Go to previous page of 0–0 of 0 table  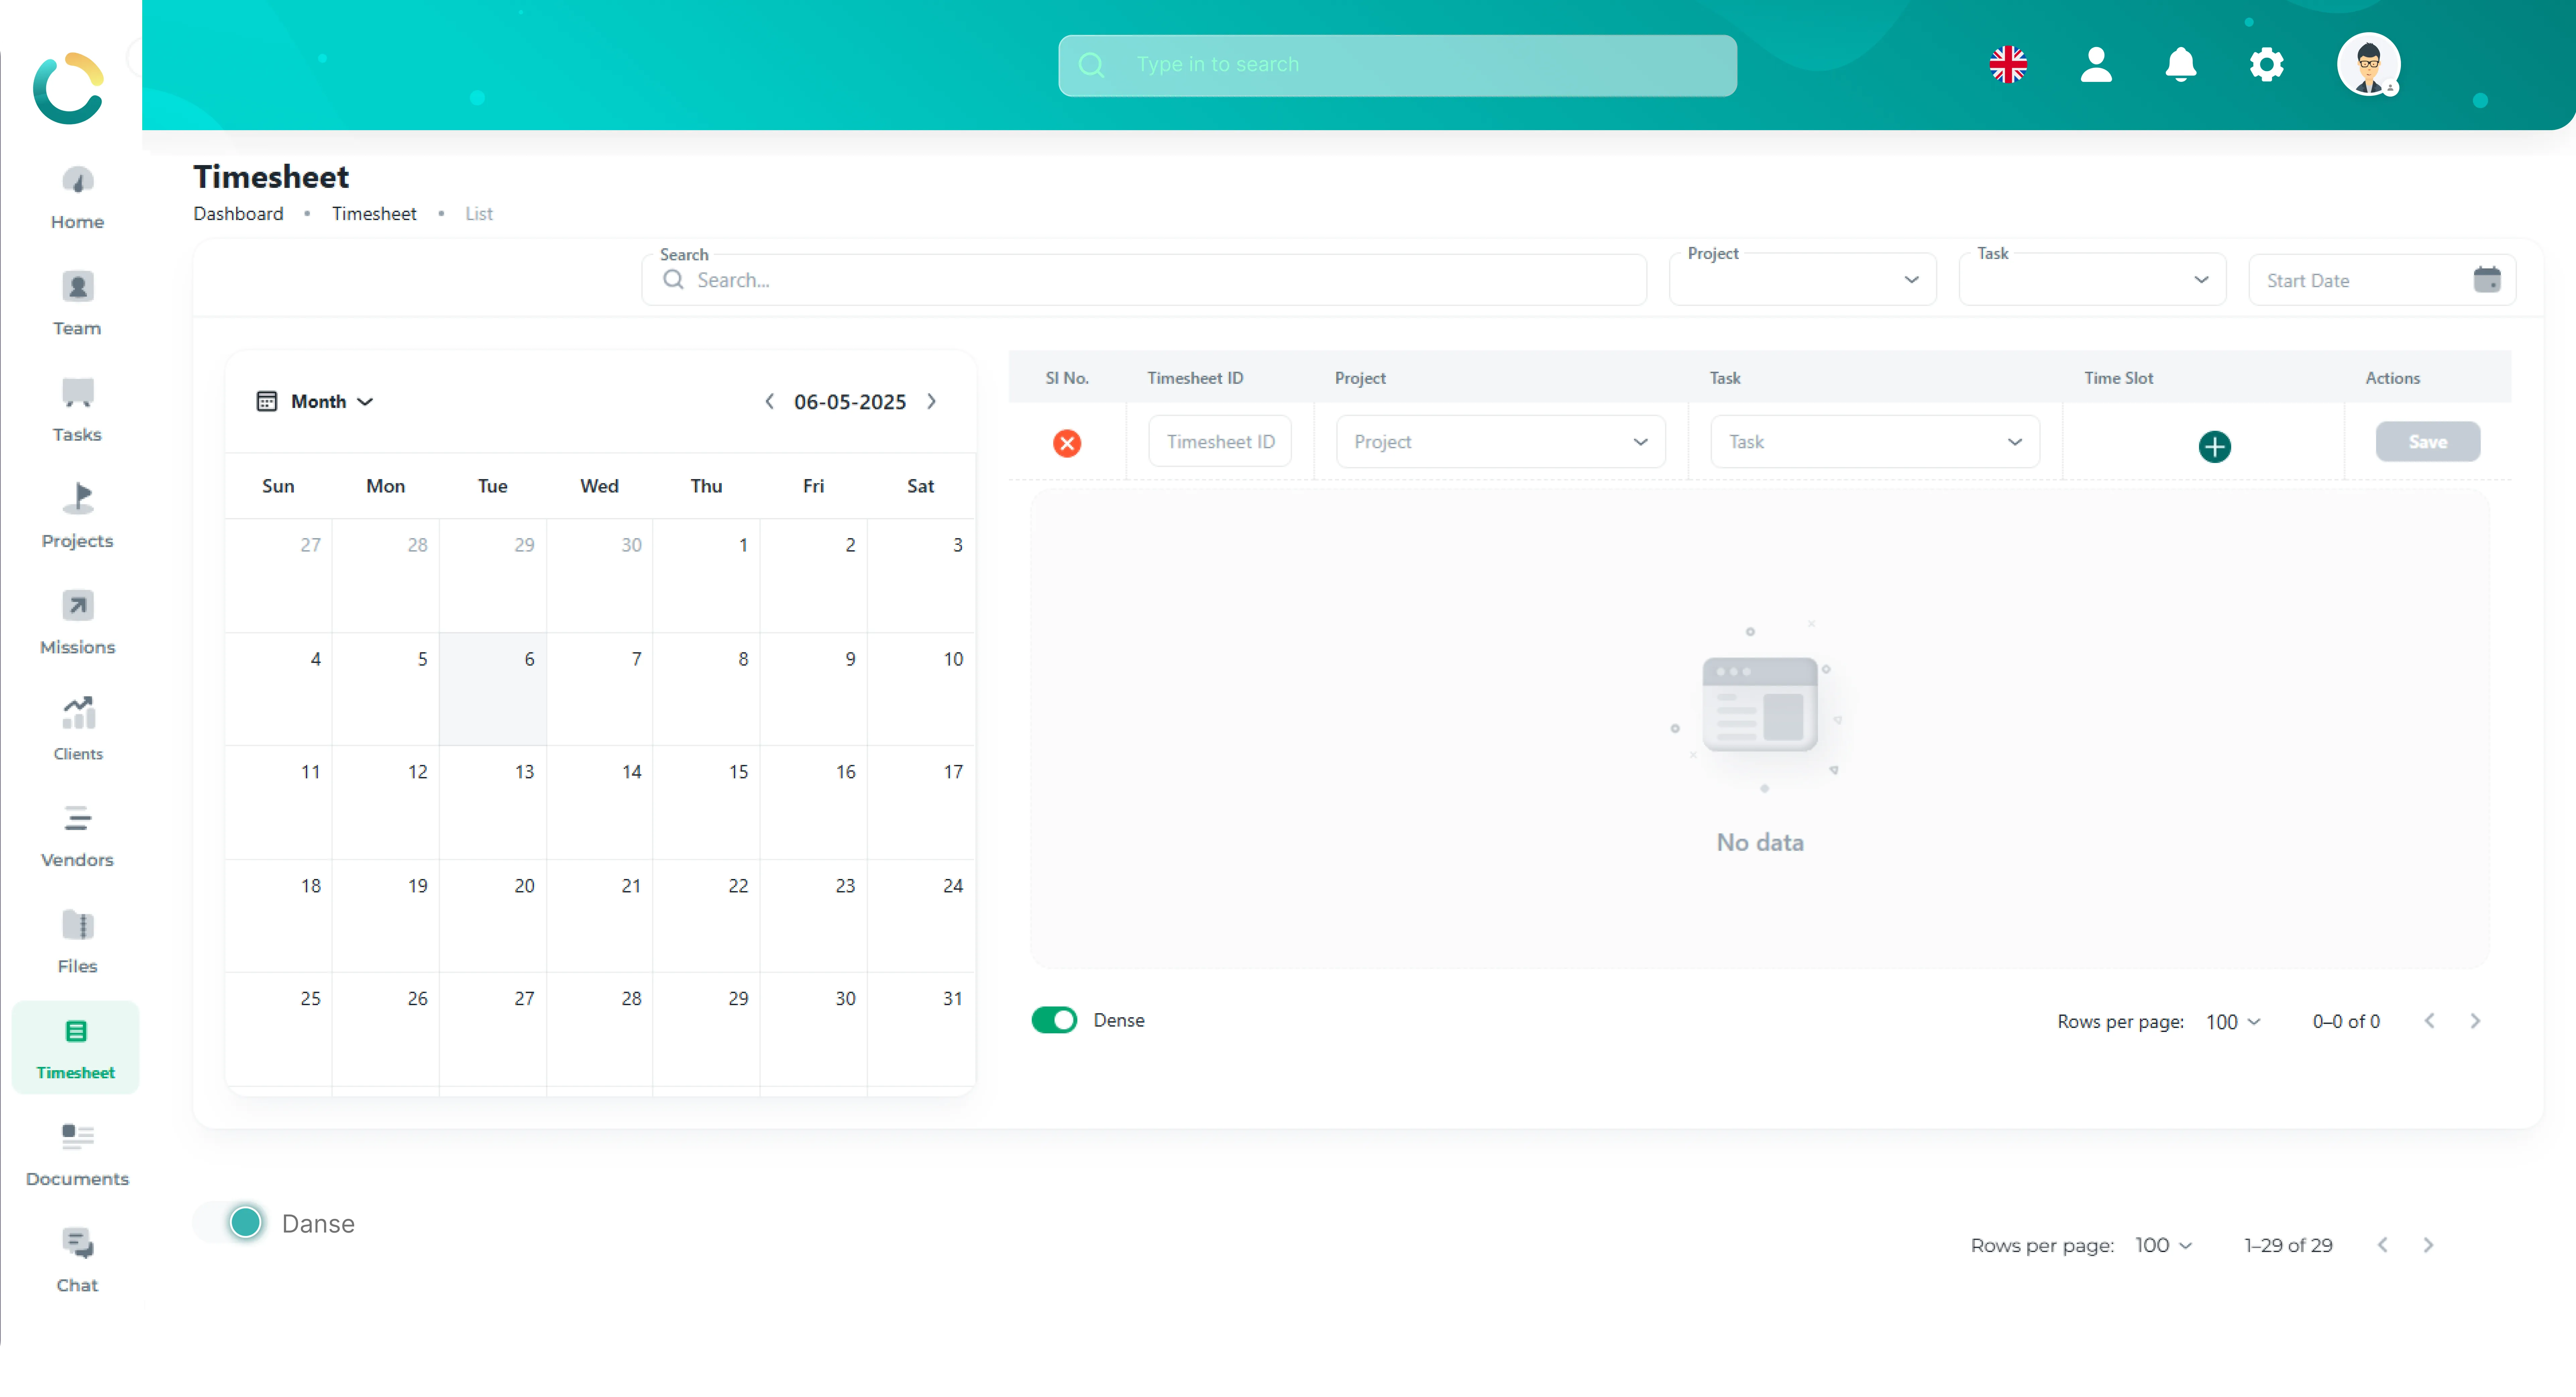(x=2429, y=1021)
